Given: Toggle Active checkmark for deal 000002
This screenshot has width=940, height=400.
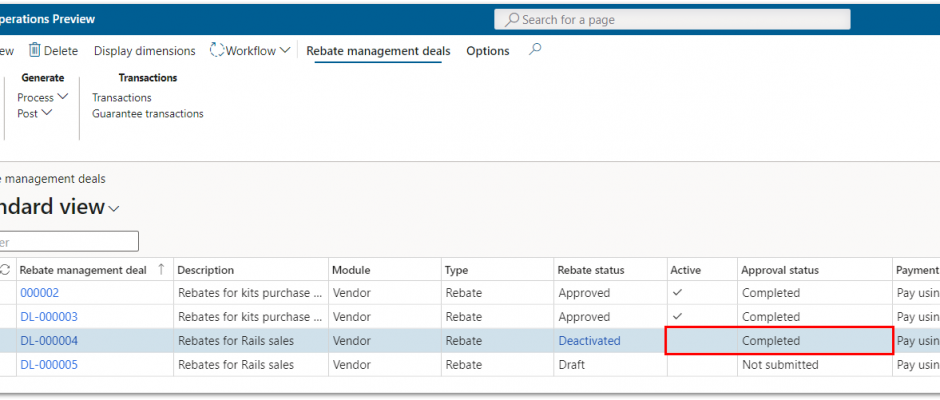Looking at the screenshot, I should (x=678, y=293).
